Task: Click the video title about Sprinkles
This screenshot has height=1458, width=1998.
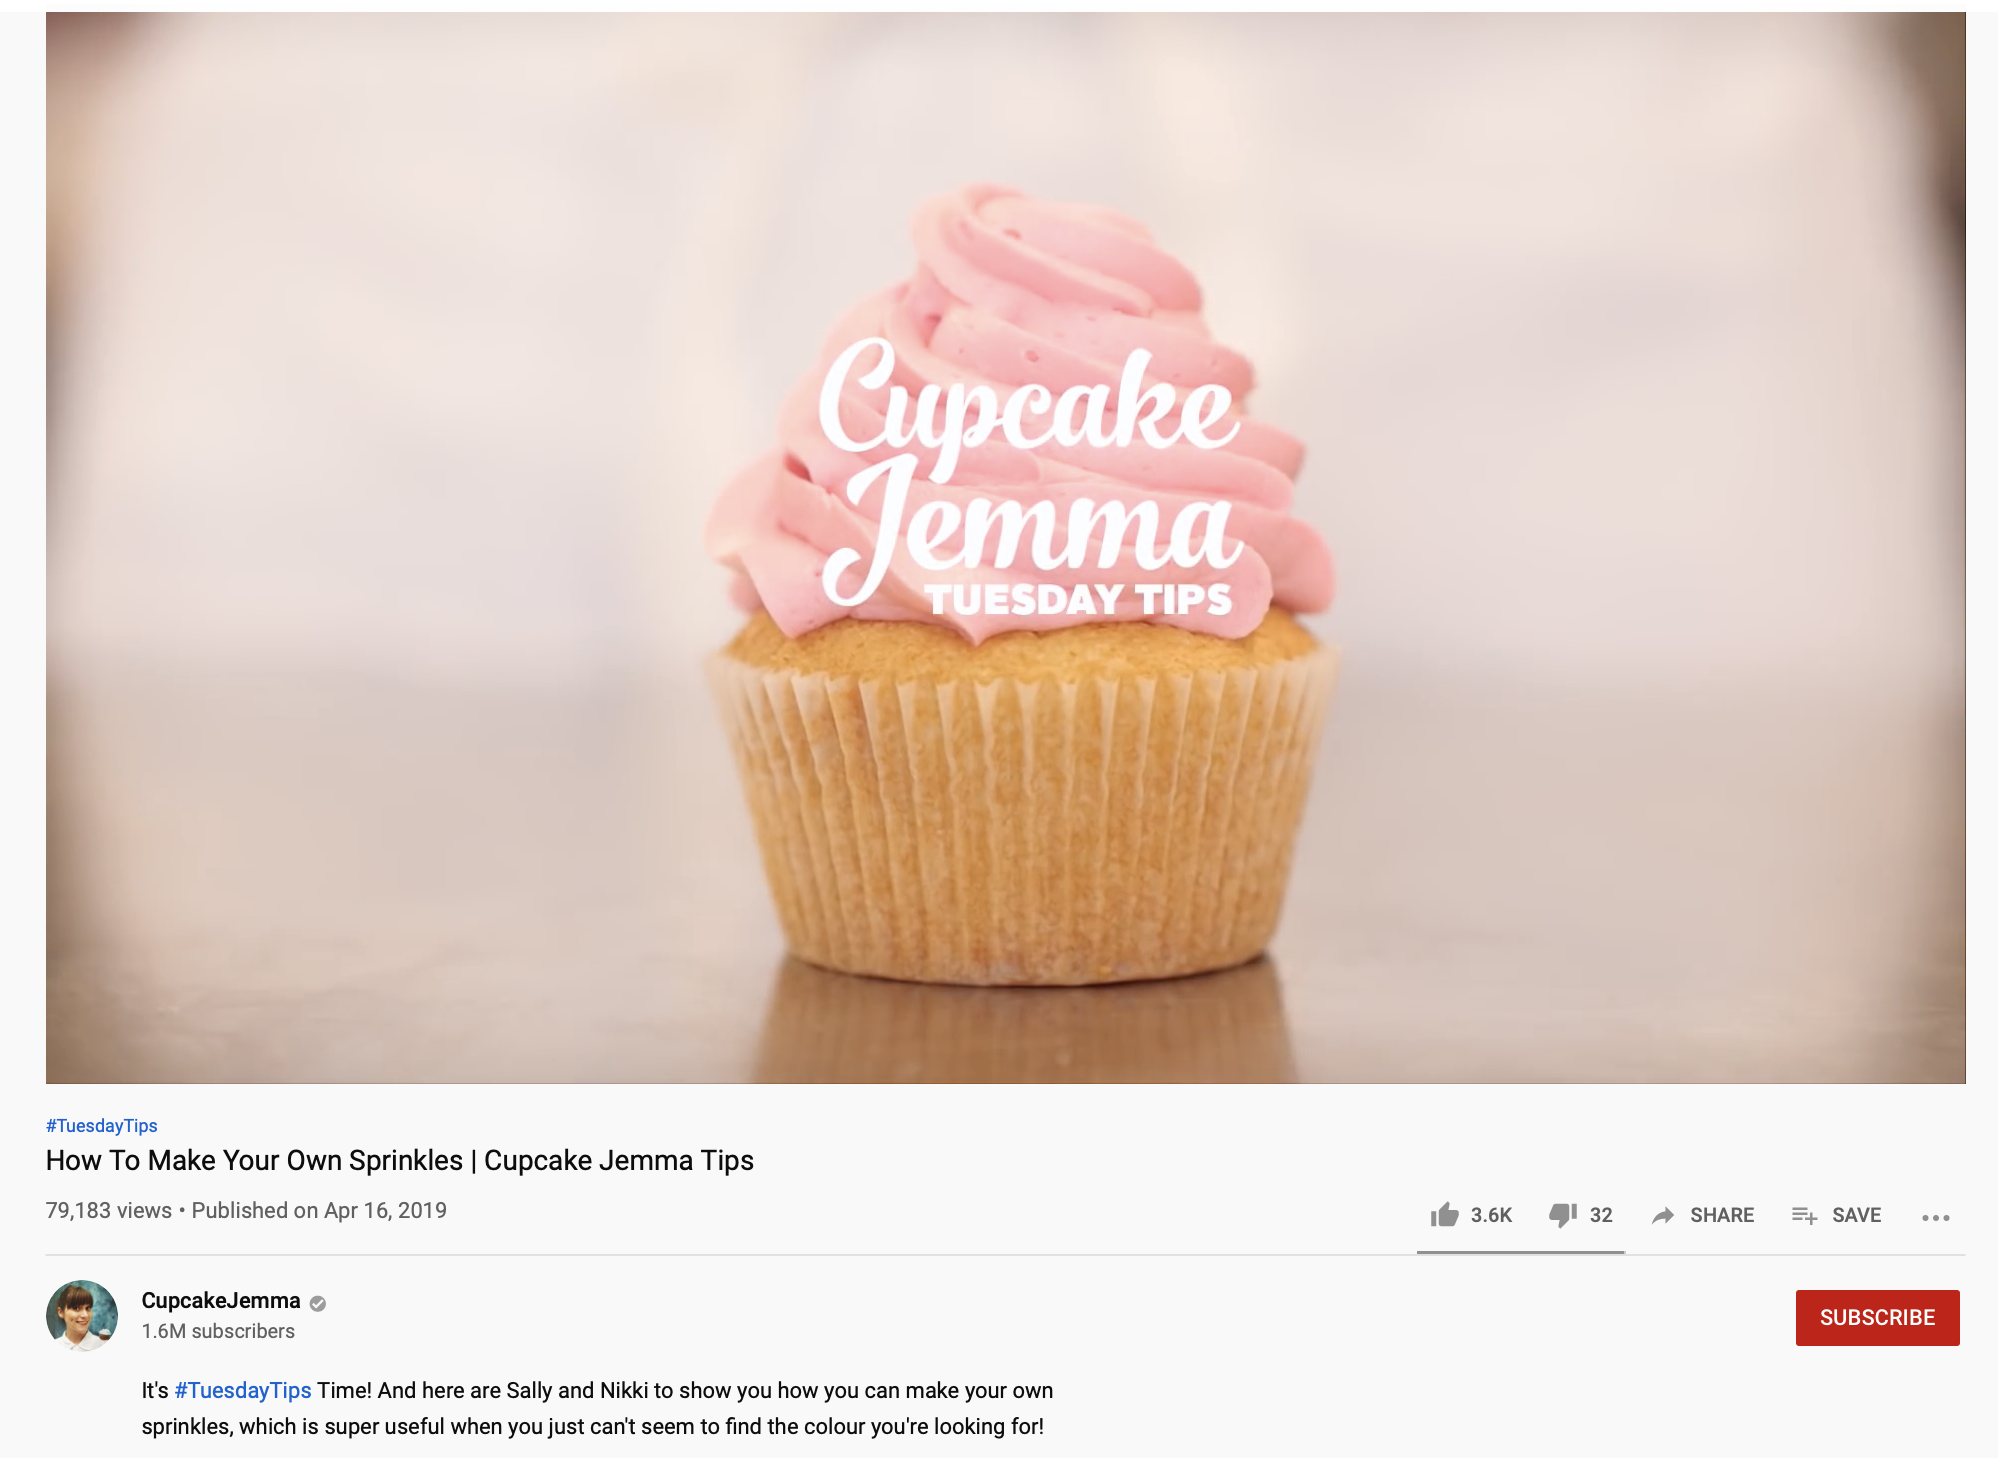Action: click(400, 1160)
